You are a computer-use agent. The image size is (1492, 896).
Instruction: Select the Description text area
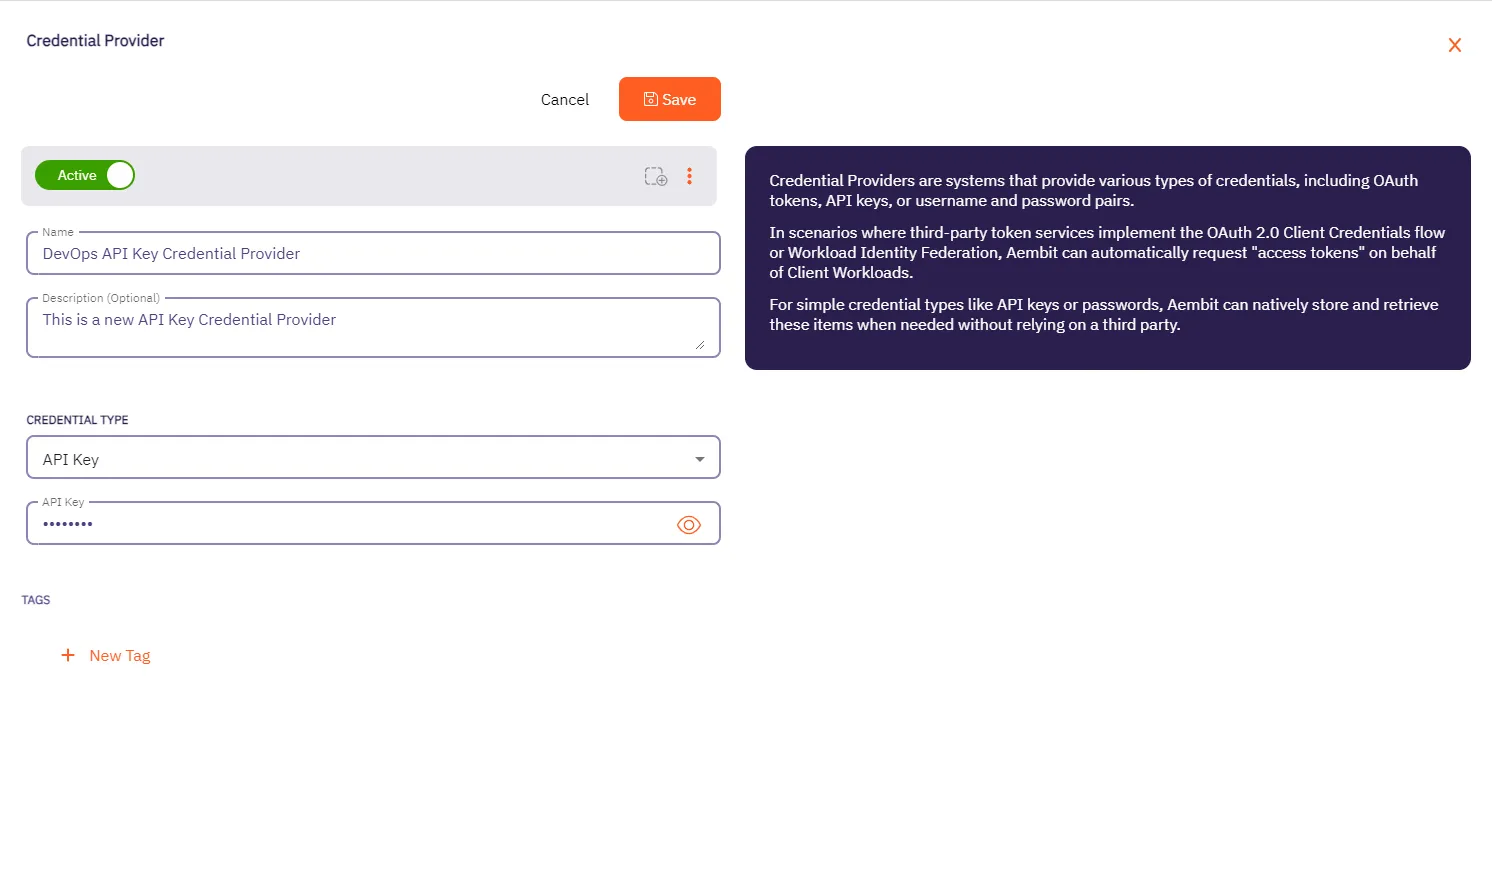[370, 327]
